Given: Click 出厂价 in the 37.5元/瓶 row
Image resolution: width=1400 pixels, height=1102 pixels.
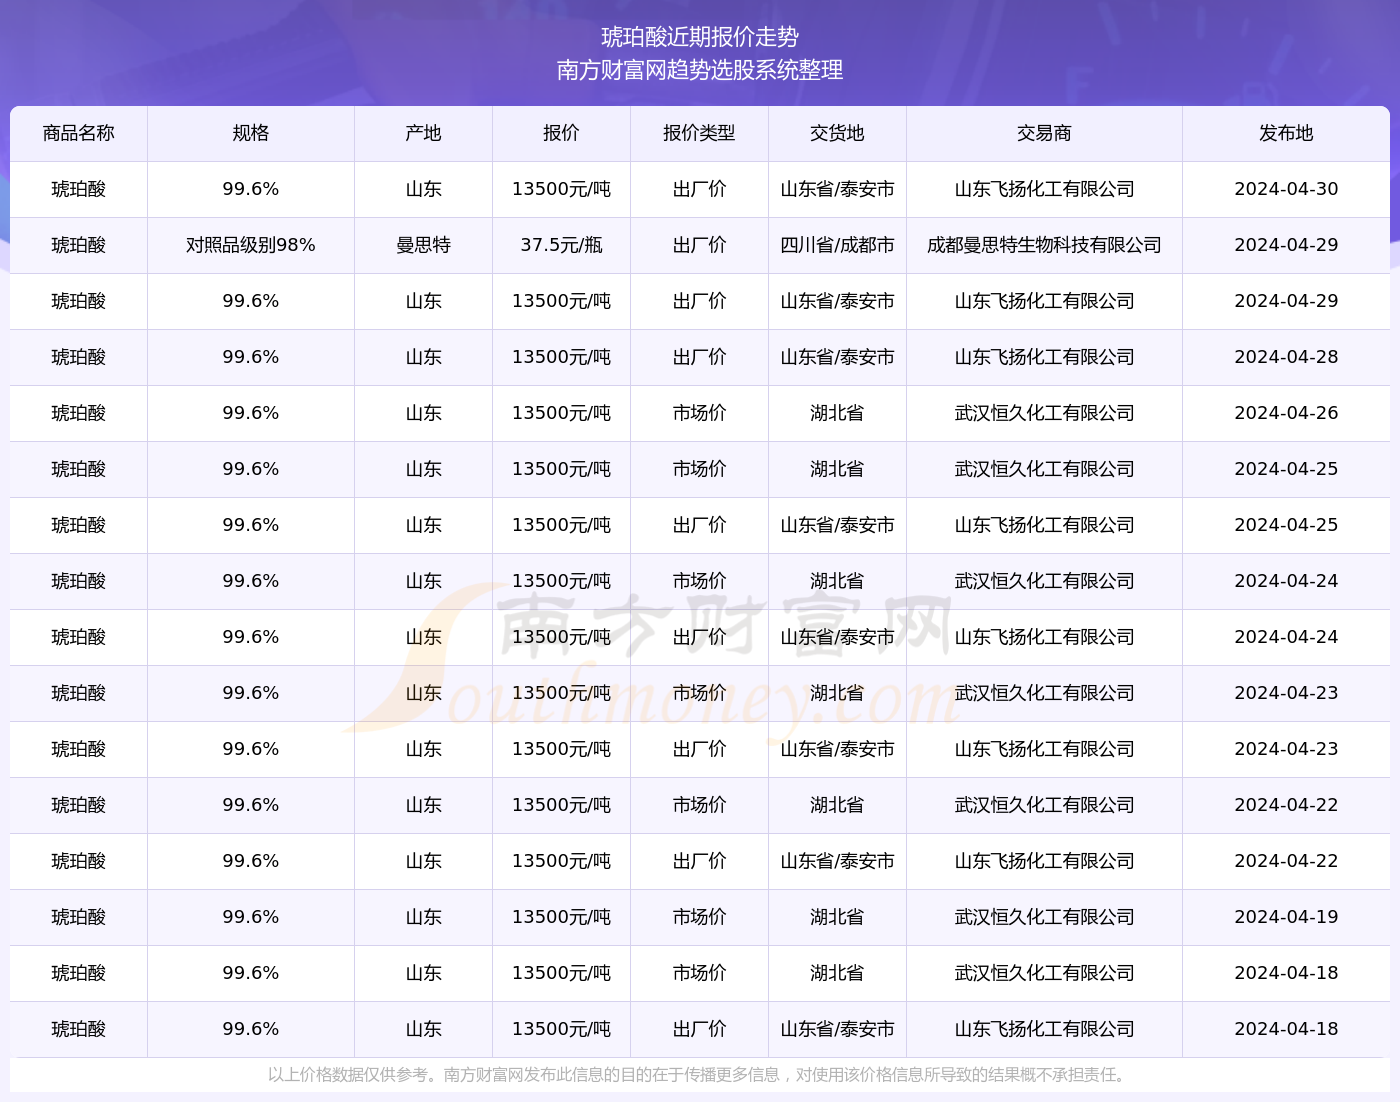Looking at the screenshot, I should click(x=699, y=245).
